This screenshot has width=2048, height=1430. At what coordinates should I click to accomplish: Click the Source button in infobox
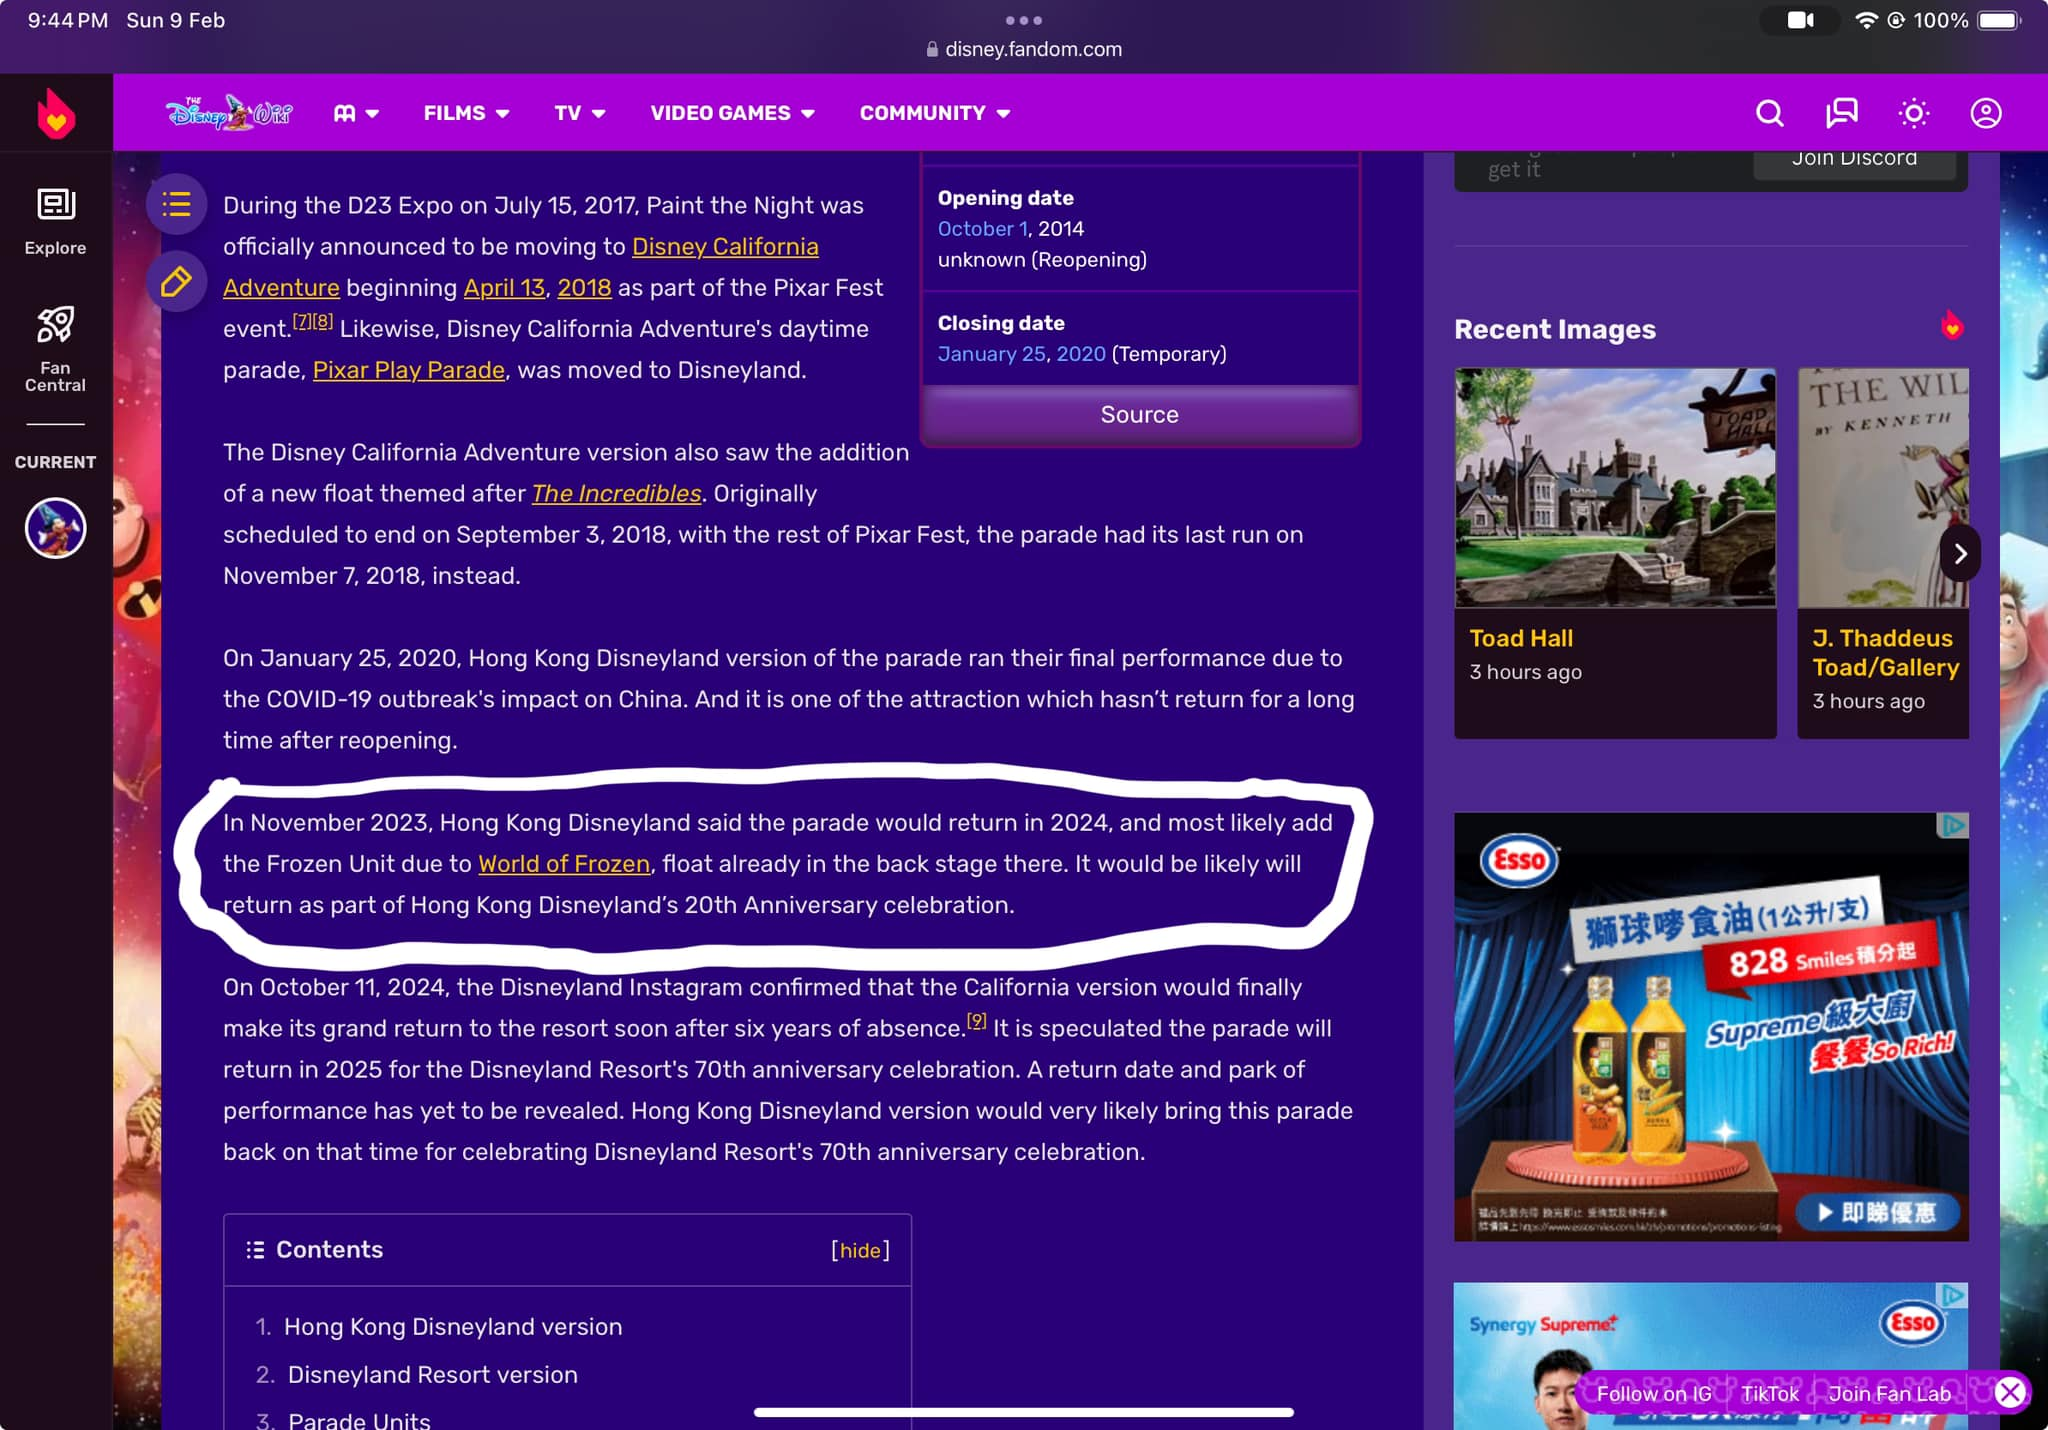pyautogui.click(x=1139, y=414)
